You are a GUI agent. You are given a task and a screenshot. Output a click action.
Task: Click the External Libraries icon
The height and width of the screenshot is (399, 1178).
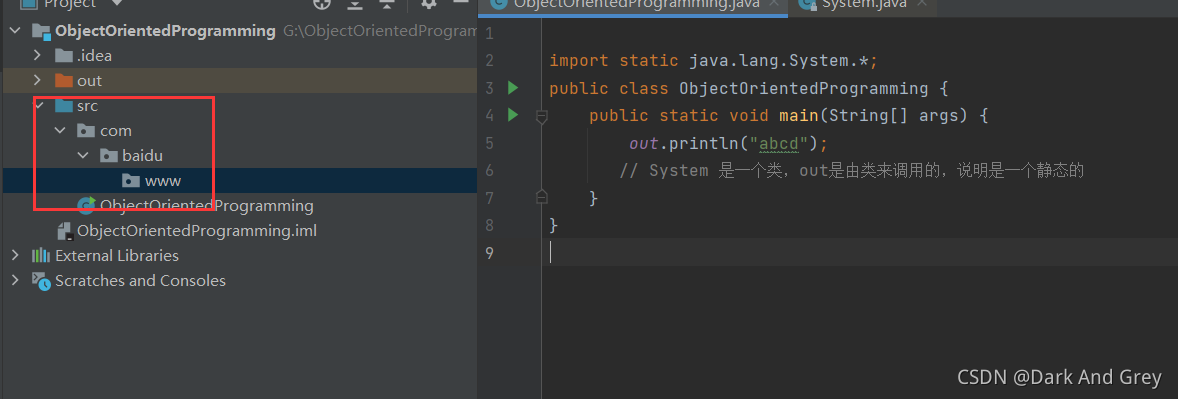pyautogui.click(x=41, y=255)
